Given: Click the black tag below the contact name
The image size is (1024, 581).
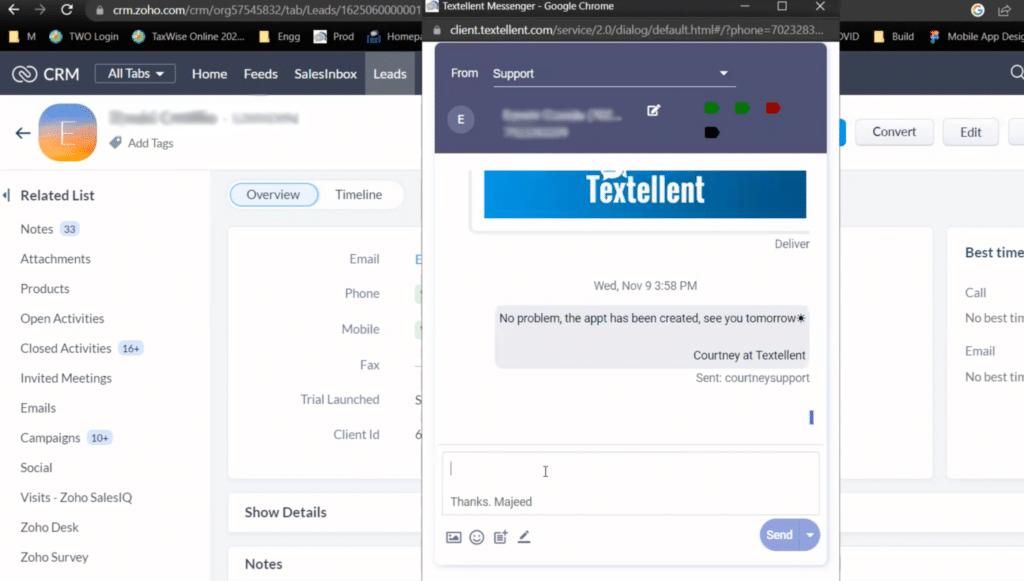Looking at the screenshot, I should 712,130.
